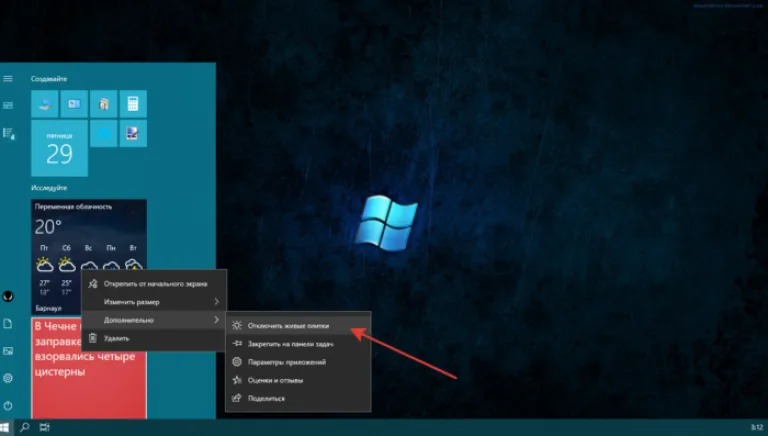Open the blue Windows logo tile
The image size is (768, 436).
click(104, 133)
